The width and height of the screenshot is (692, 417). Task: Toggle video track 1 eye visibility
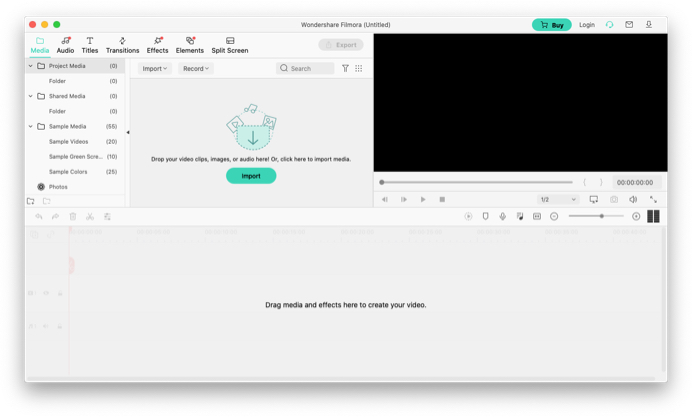(x=46, y=293)
